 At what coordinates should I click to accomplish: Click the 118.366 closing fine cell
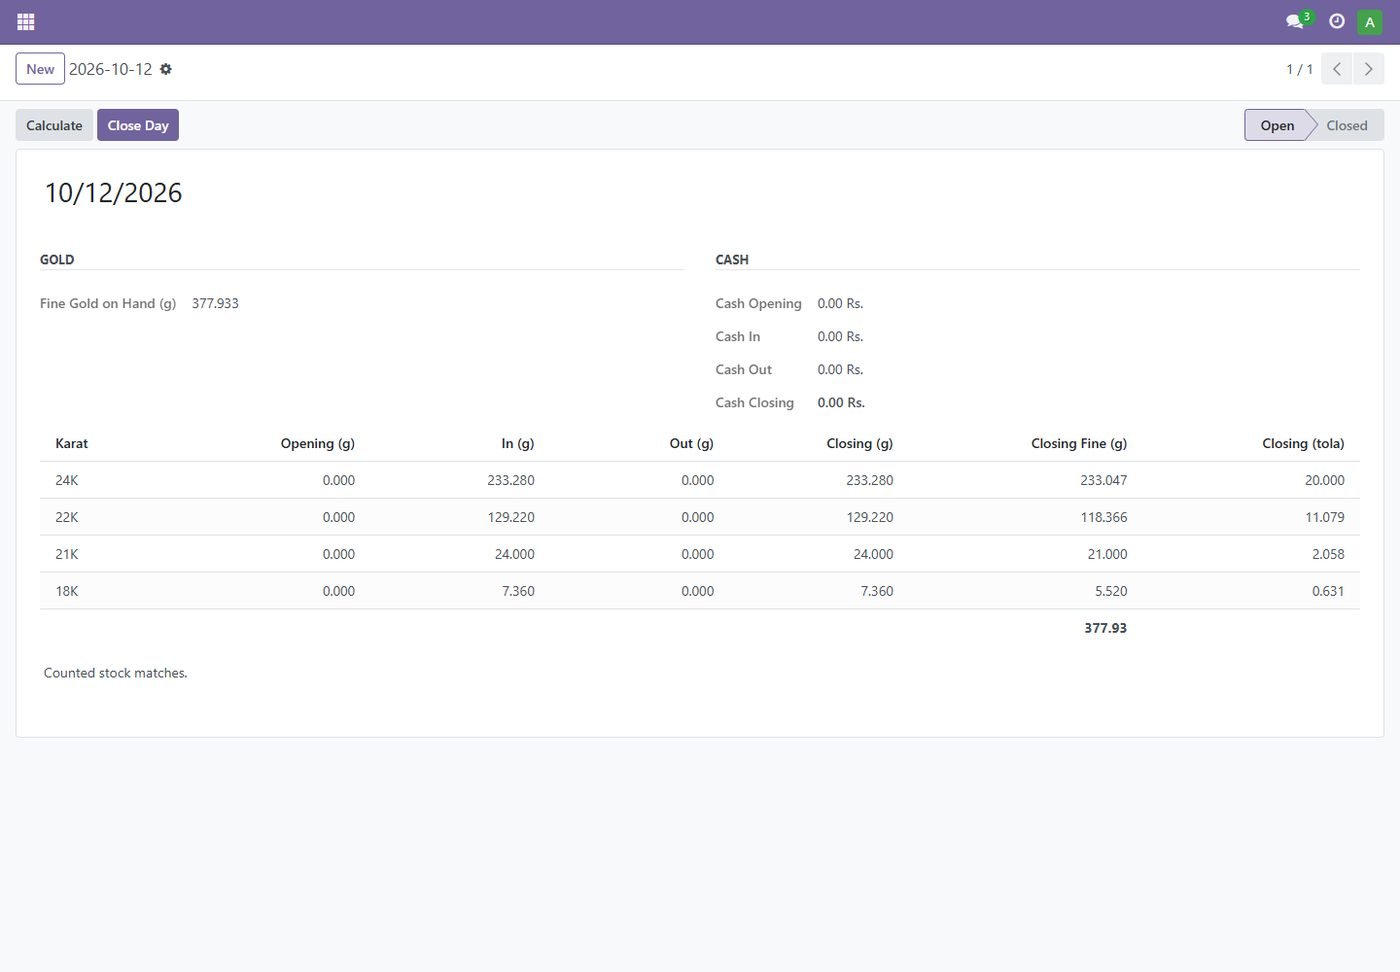(1103, 517)
